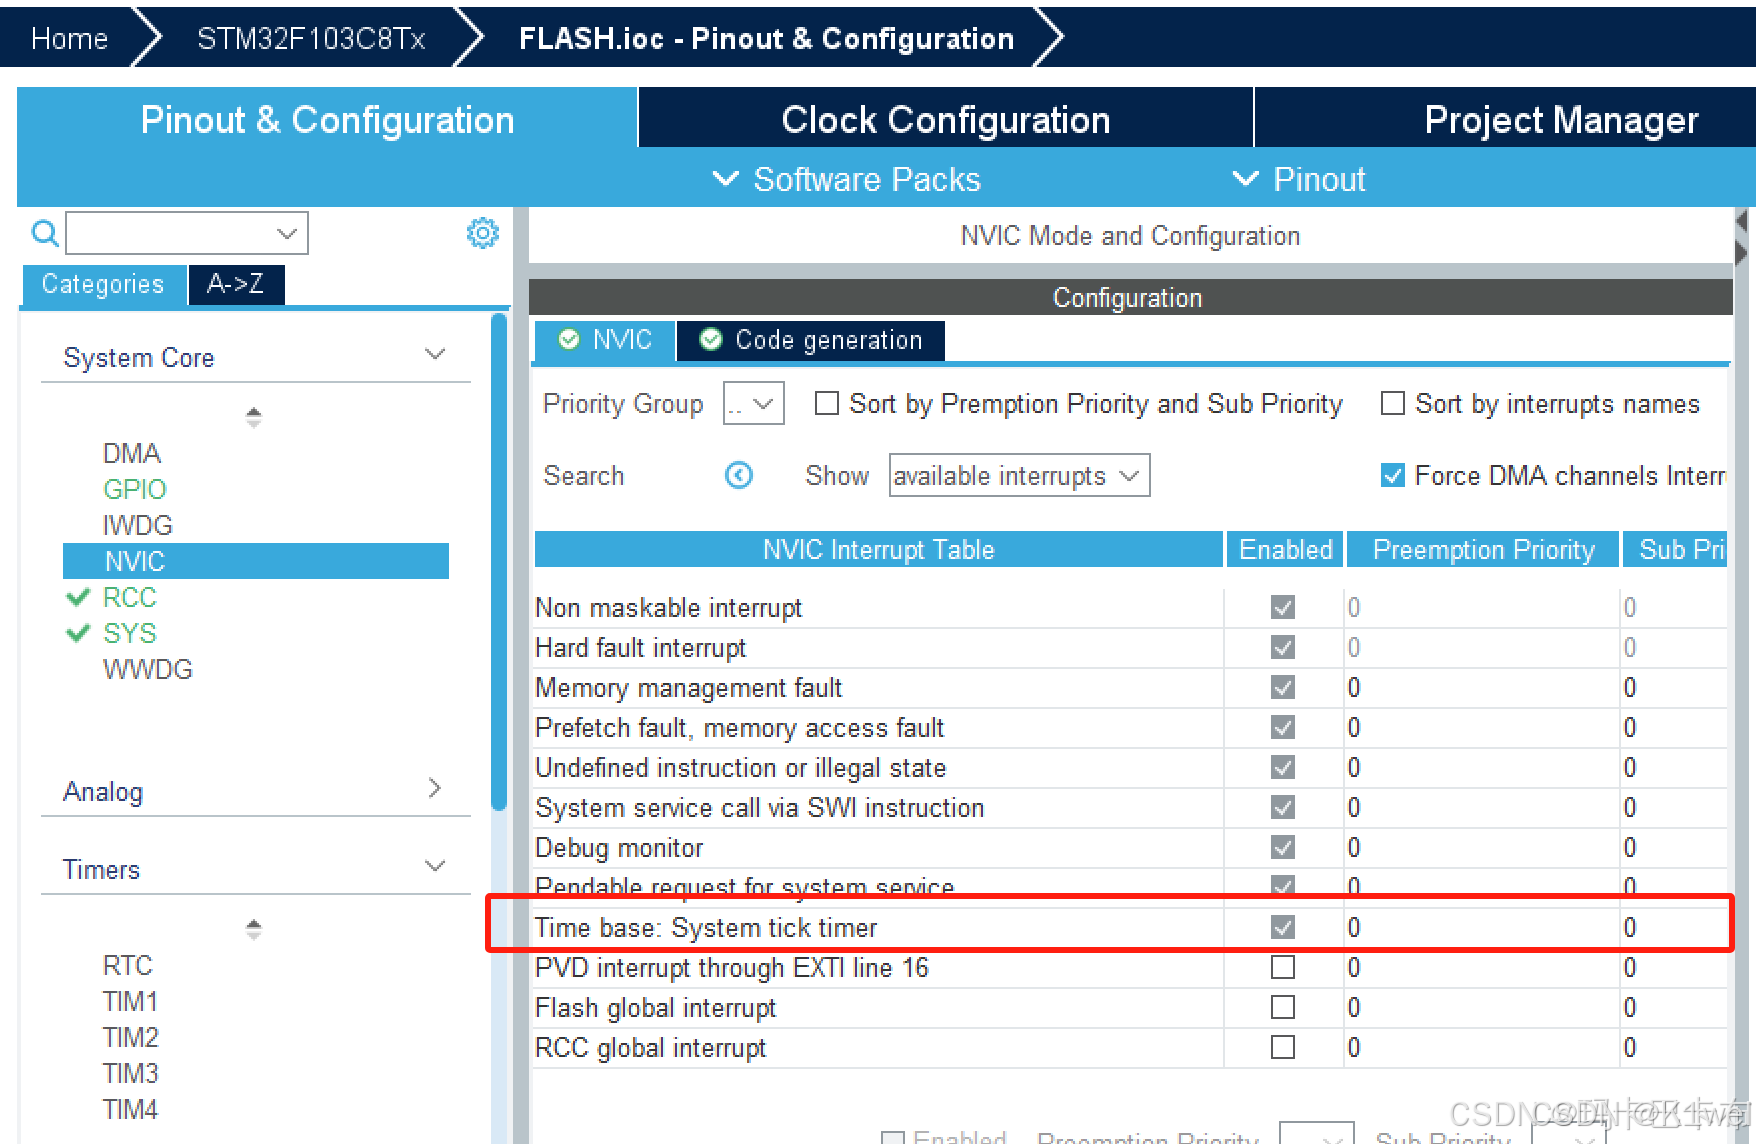This screenshot has width=1756, height=1144.
Task: Open the Show available interrupts dropdown
Action: [1019, 475]
